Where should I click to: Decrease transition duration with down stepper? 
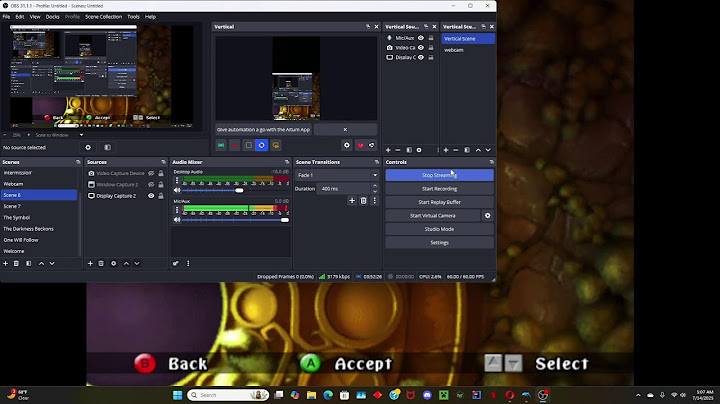[x=375, y=191]
